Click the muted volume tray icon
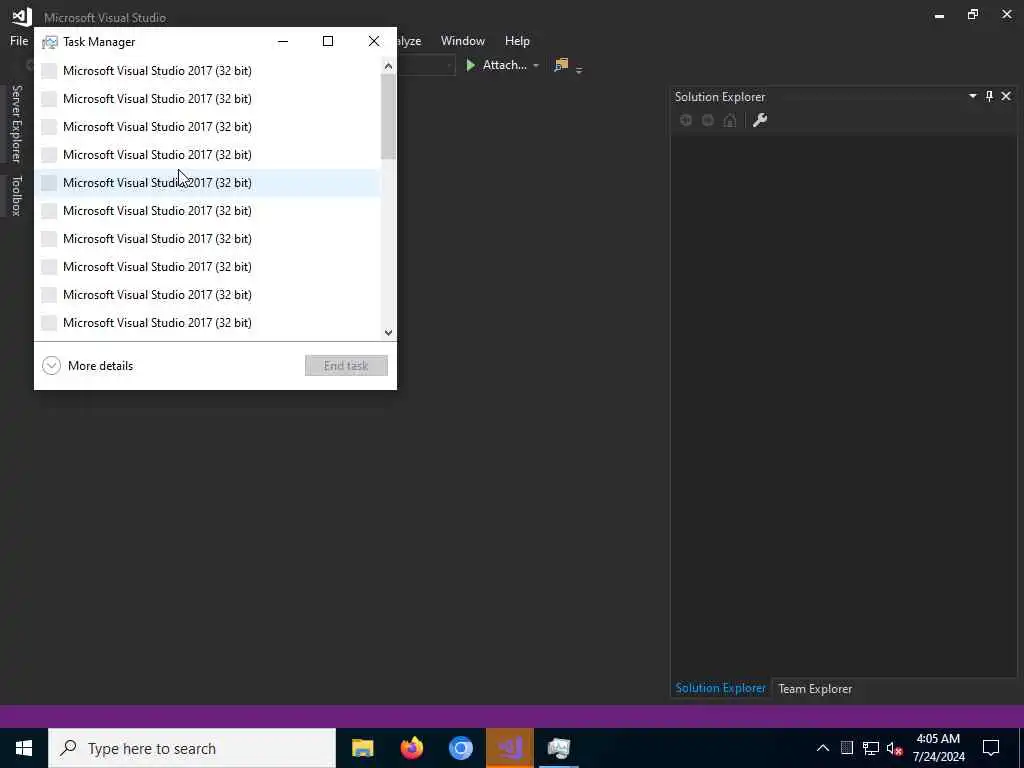This screenshot has height=768, width=1024. click(895, 748)
